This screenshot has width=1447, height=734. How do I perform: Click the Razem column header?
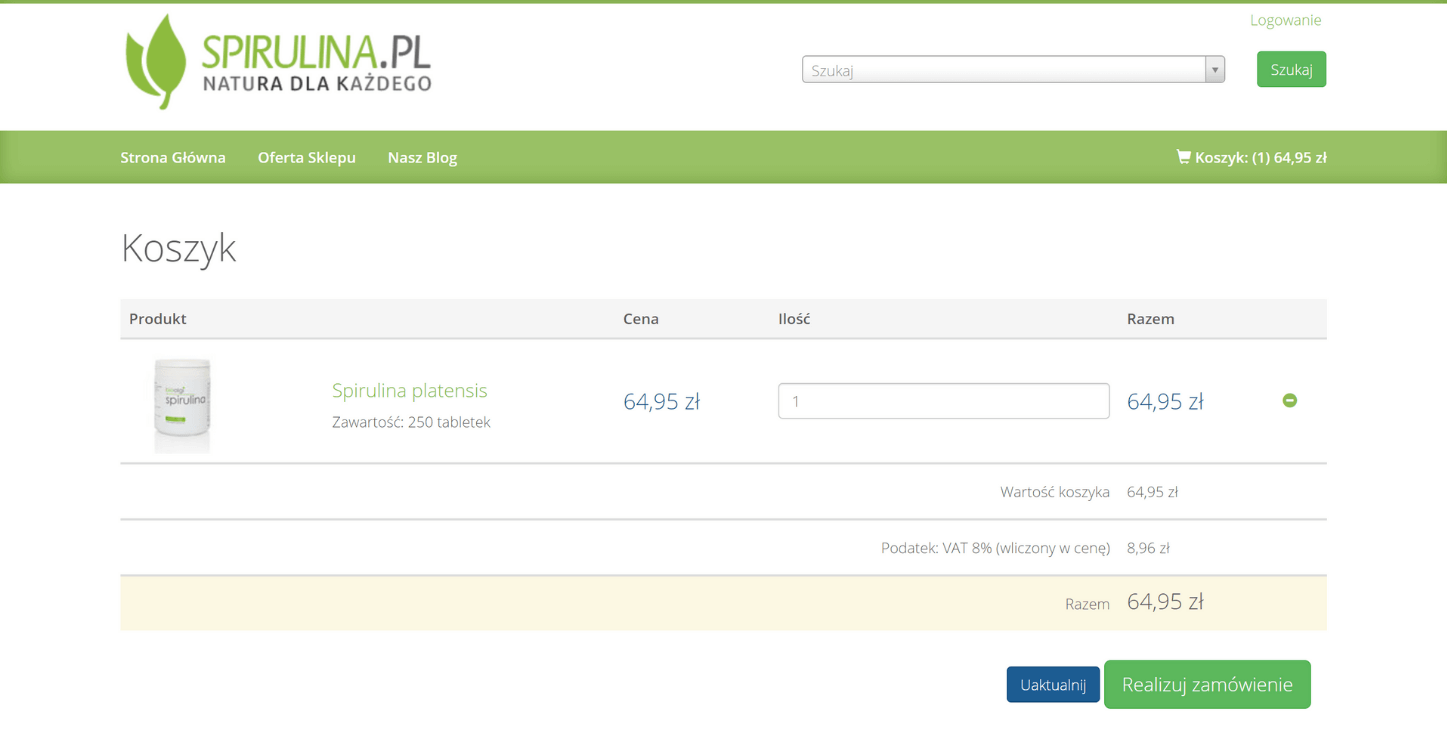pyautogui.click(x=1150, y=319)
